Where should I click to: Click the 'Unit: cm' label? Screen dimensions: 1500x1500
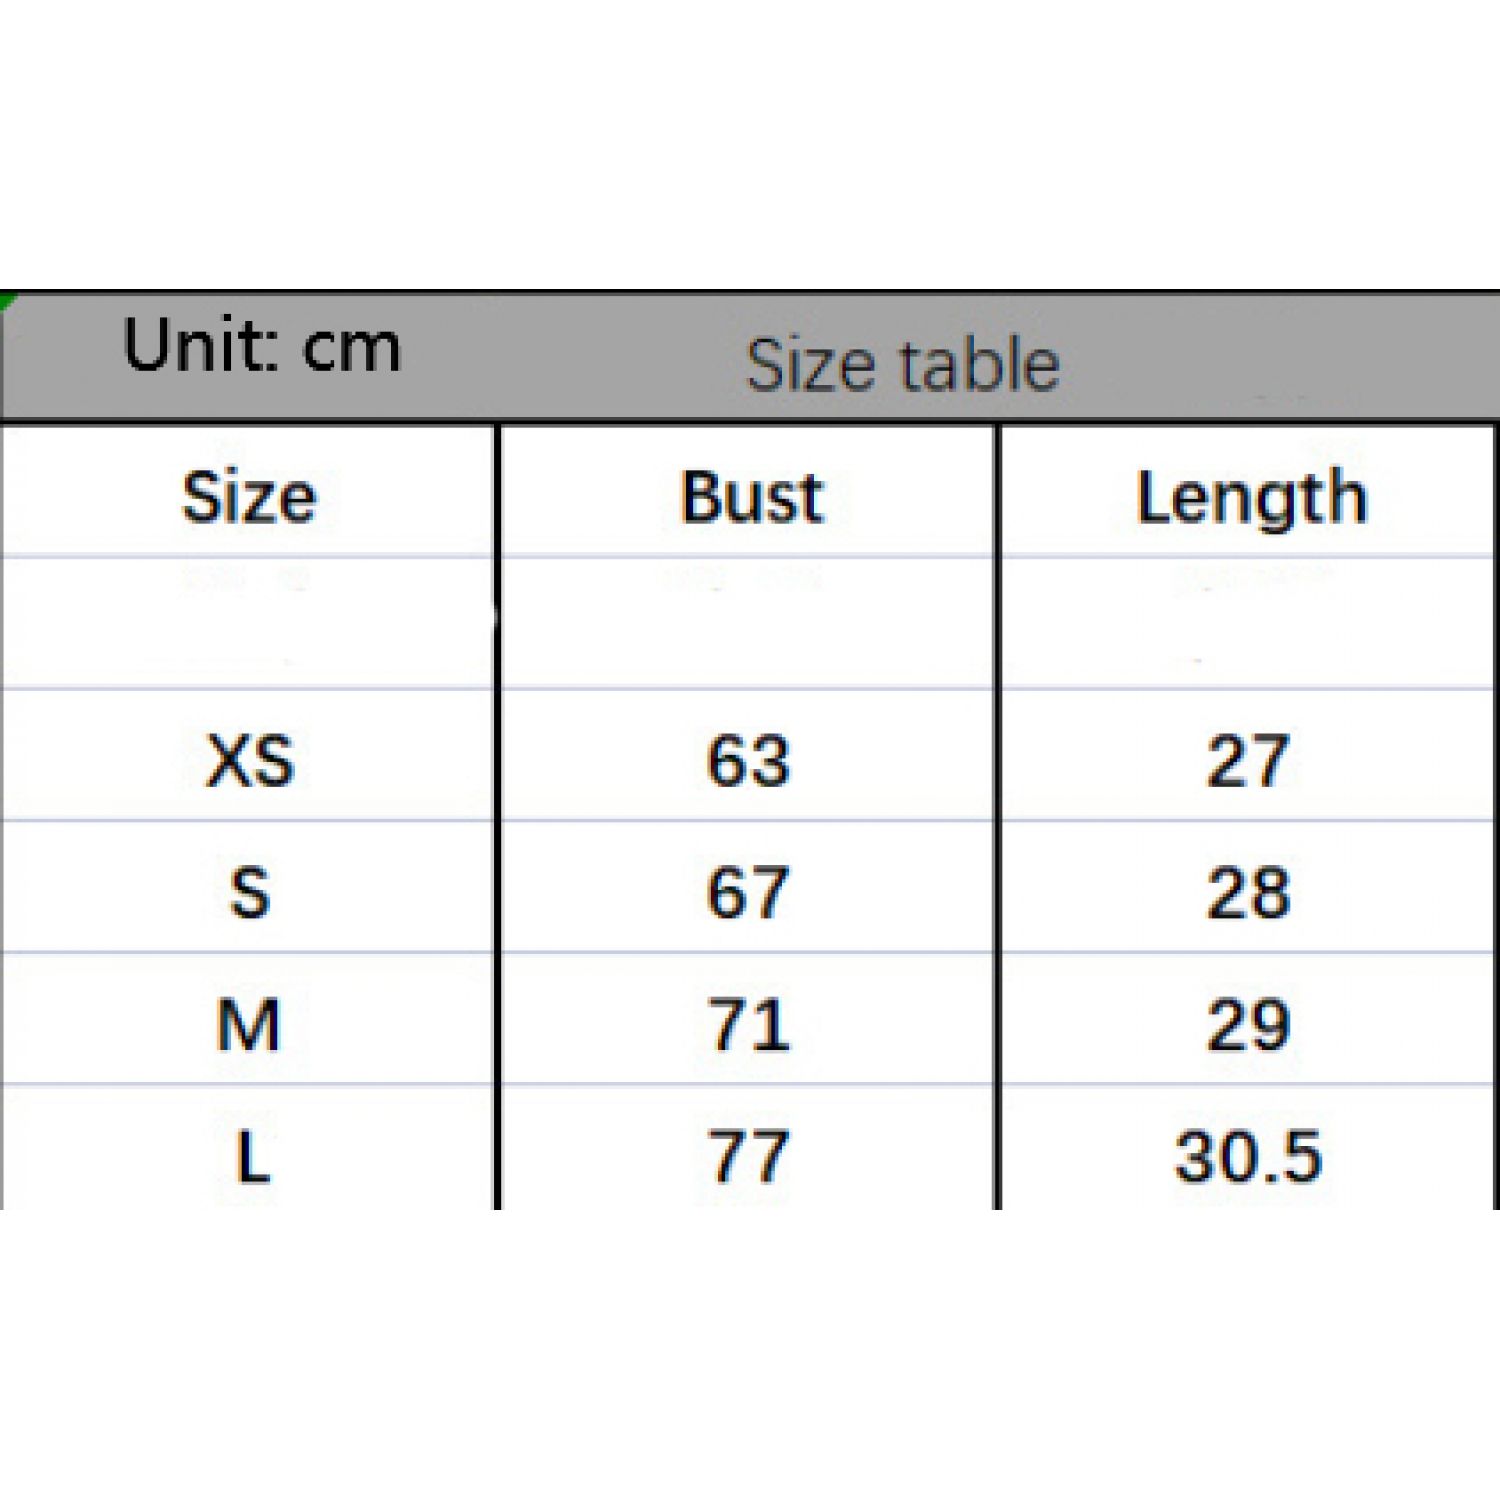point(262,346)
